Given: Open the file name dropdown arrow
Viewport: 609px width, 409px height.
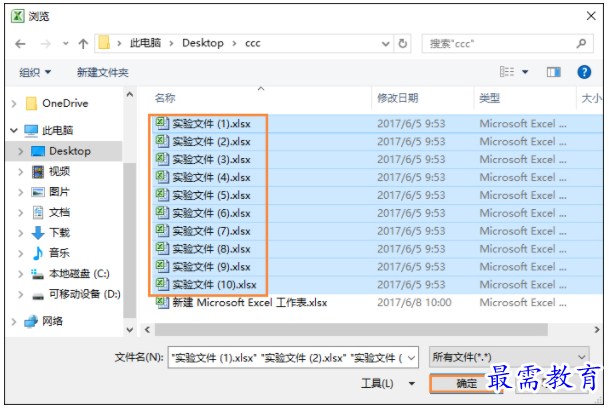Looking at the screenshot, I should coord(411,358).
